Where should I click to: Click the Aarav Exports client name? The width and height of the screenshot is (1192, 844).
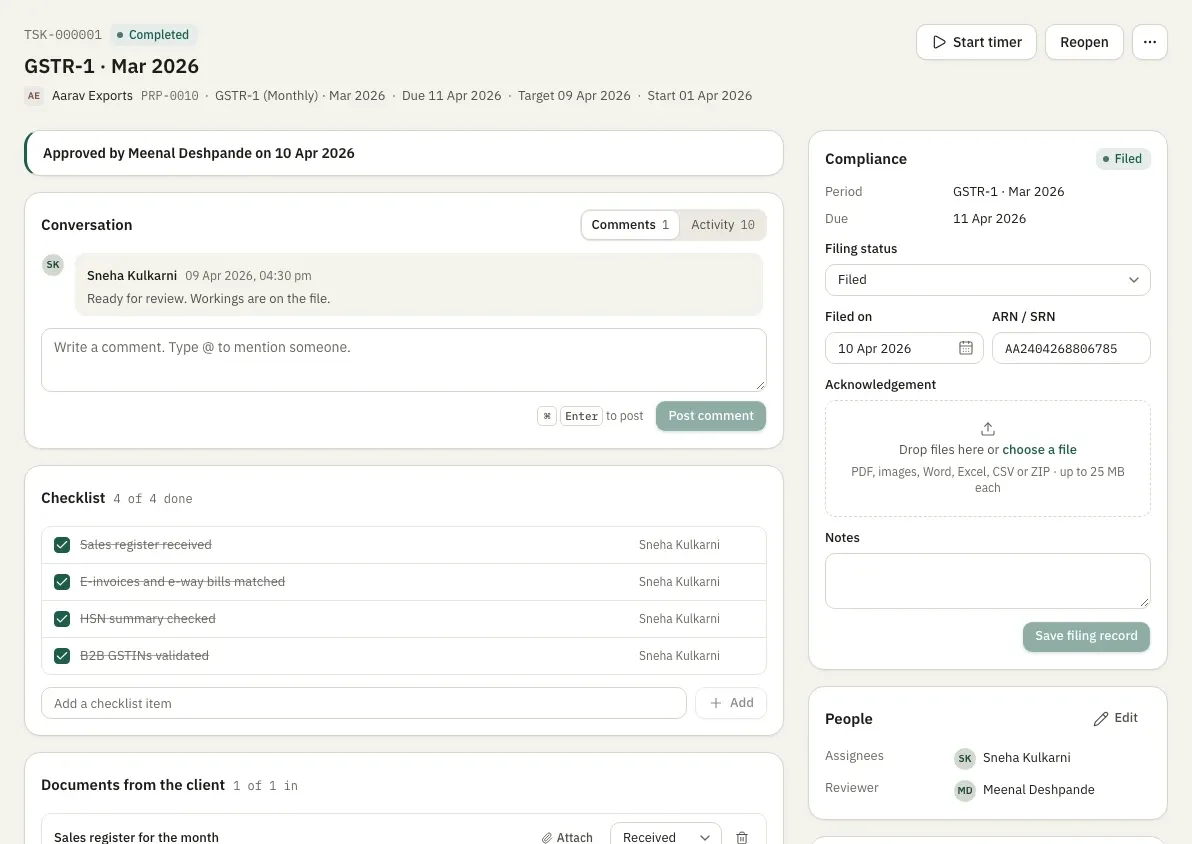pyautogui.click(x=92, y=96)
